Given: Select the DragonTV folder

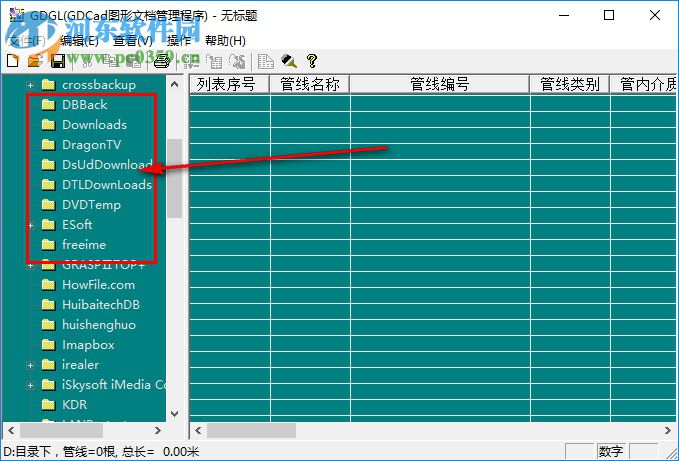Looking at the screenshot, I should 91,145.
